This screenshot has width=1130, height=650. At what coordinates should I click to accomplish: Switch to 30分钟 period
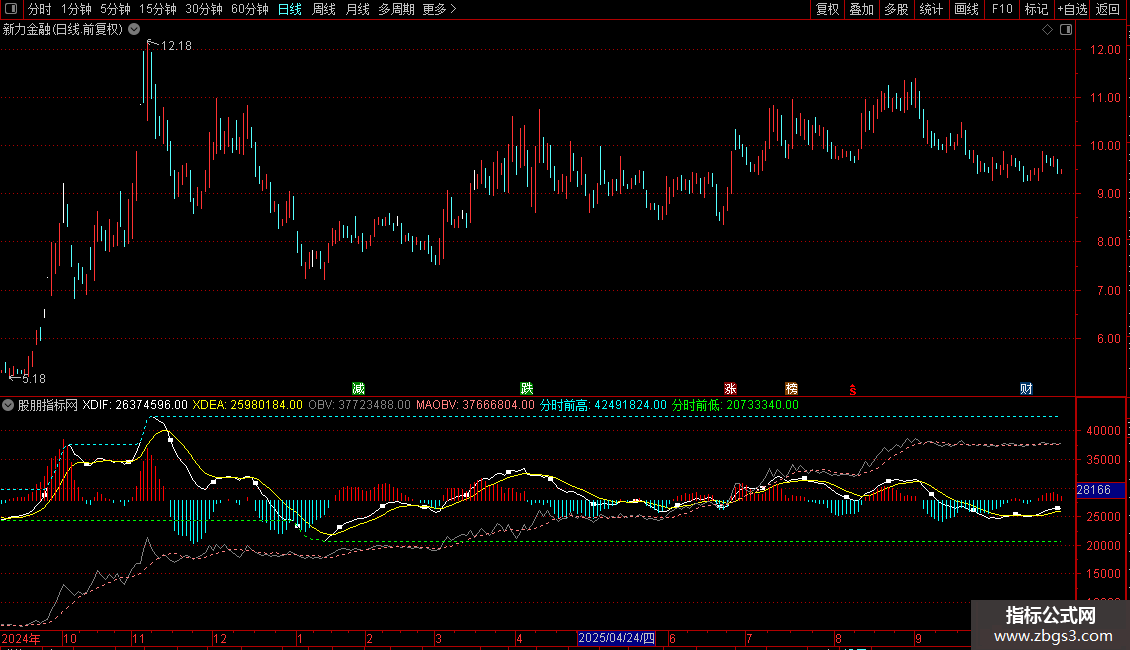tap(203, 9)
